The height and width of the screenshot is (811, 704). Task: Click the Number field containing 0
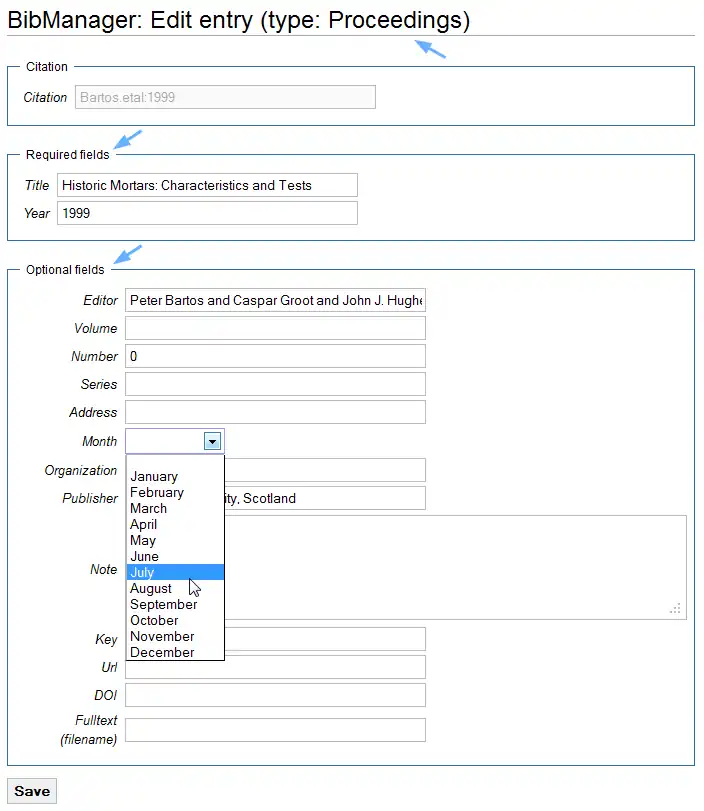(275, 356)
